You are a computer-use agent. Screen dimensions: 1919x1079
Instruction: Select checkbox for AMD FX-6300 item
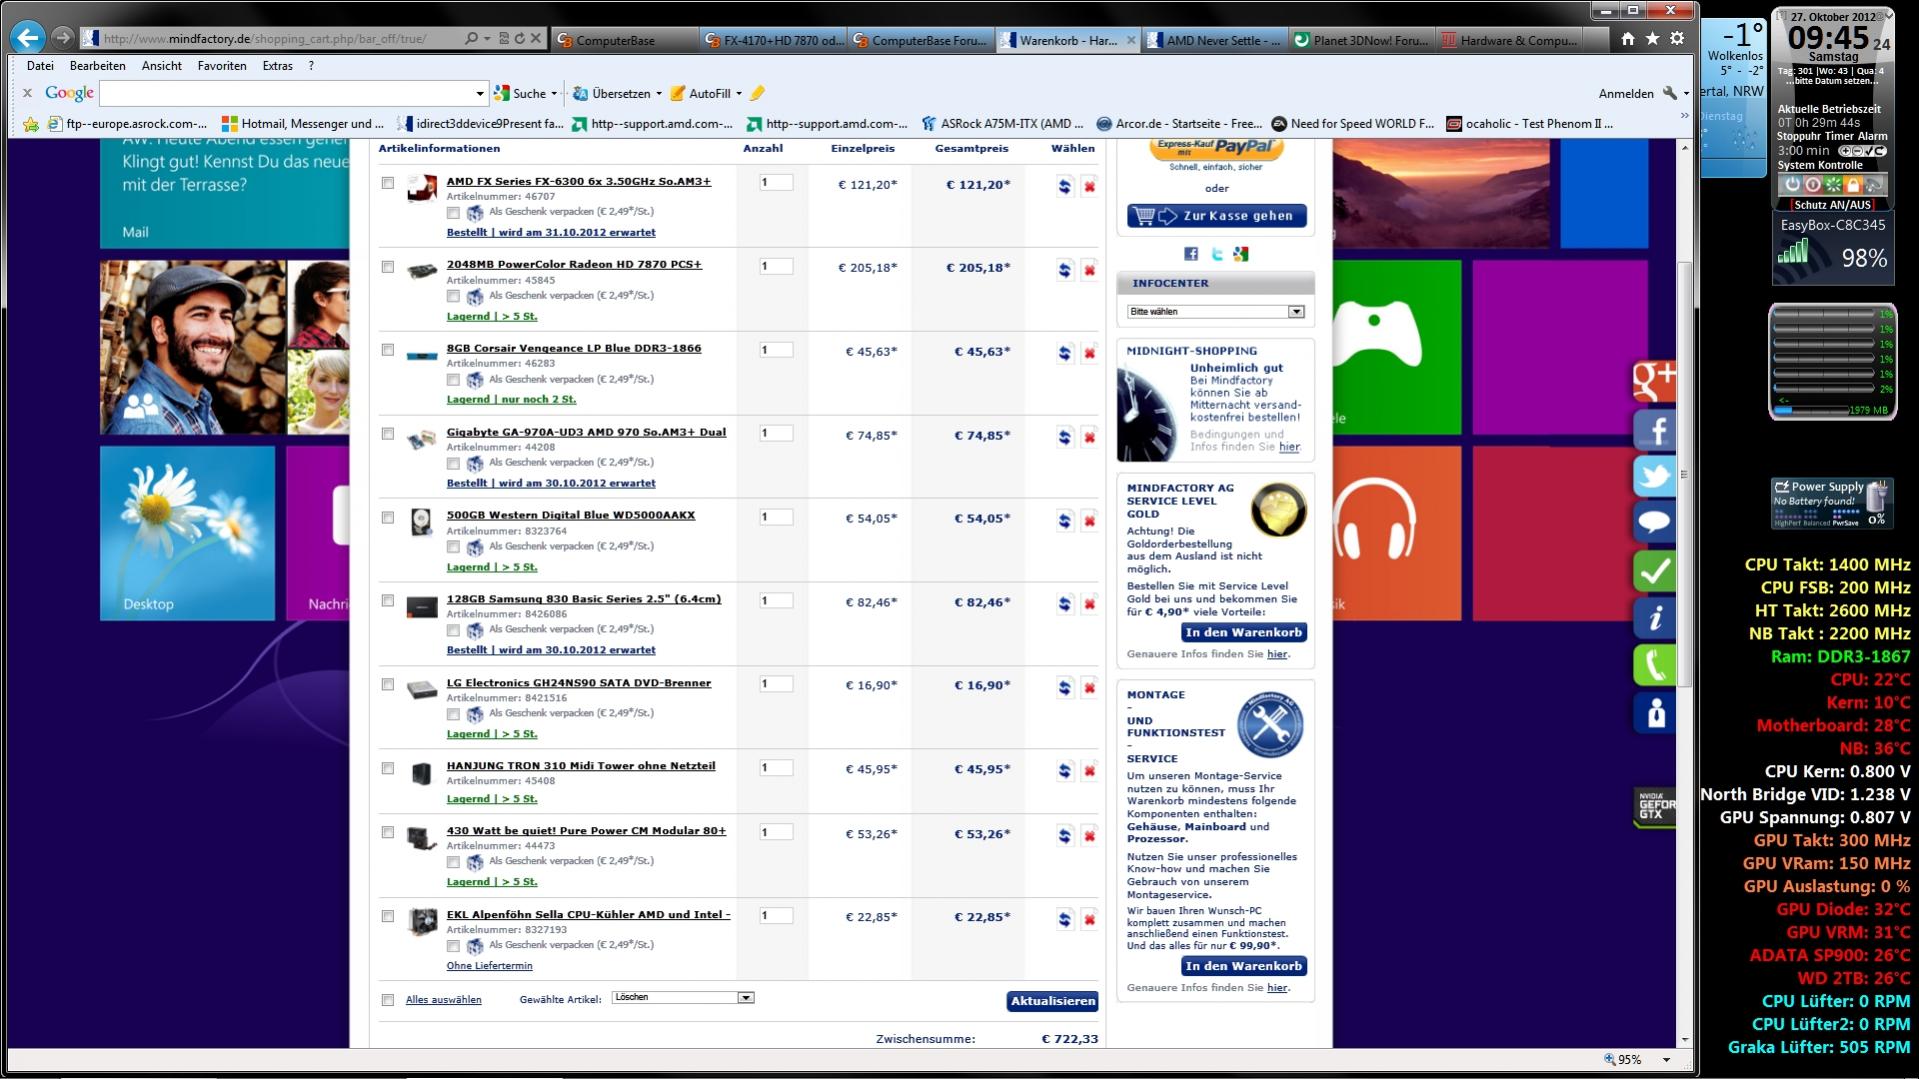pyautogui.click(x=388, y=183)
